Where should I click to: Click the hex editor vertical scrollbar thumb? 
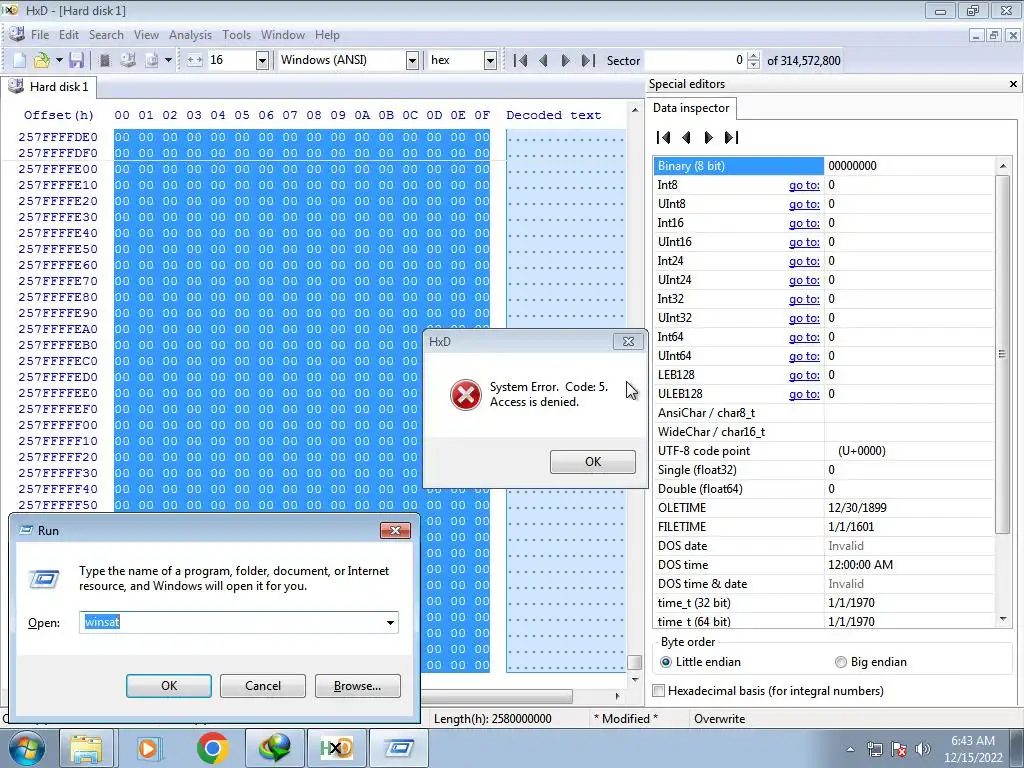[x=634, y=662]
